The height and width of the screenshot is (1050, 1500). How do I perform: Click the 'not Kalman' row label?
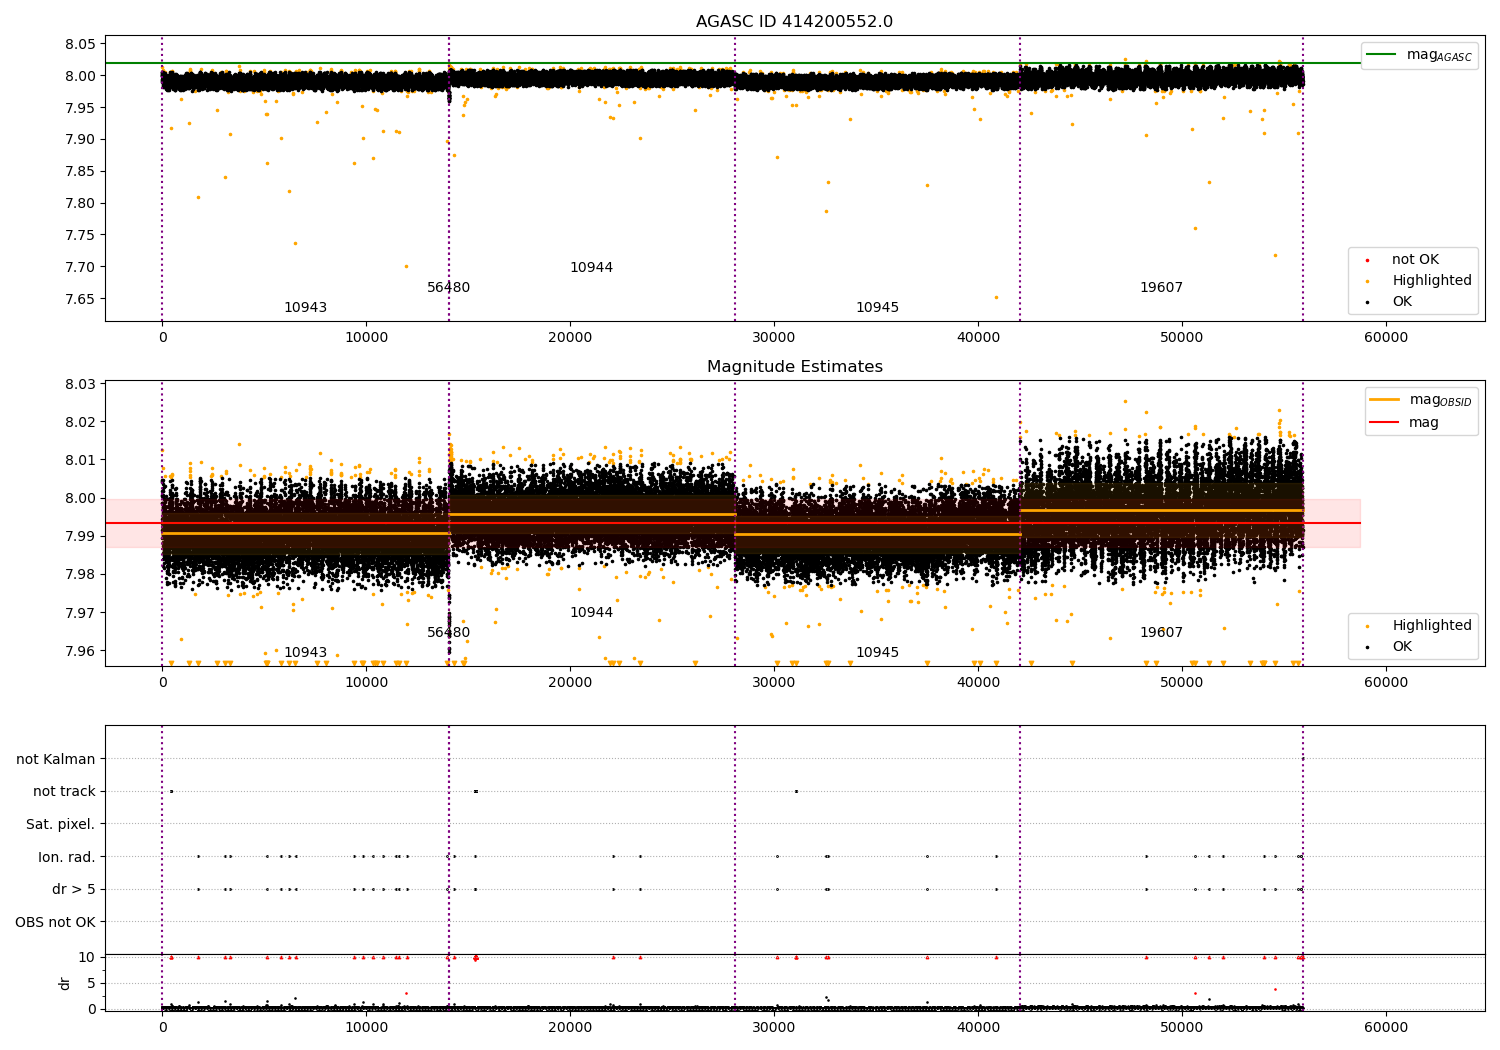click(x=56, y=760)
